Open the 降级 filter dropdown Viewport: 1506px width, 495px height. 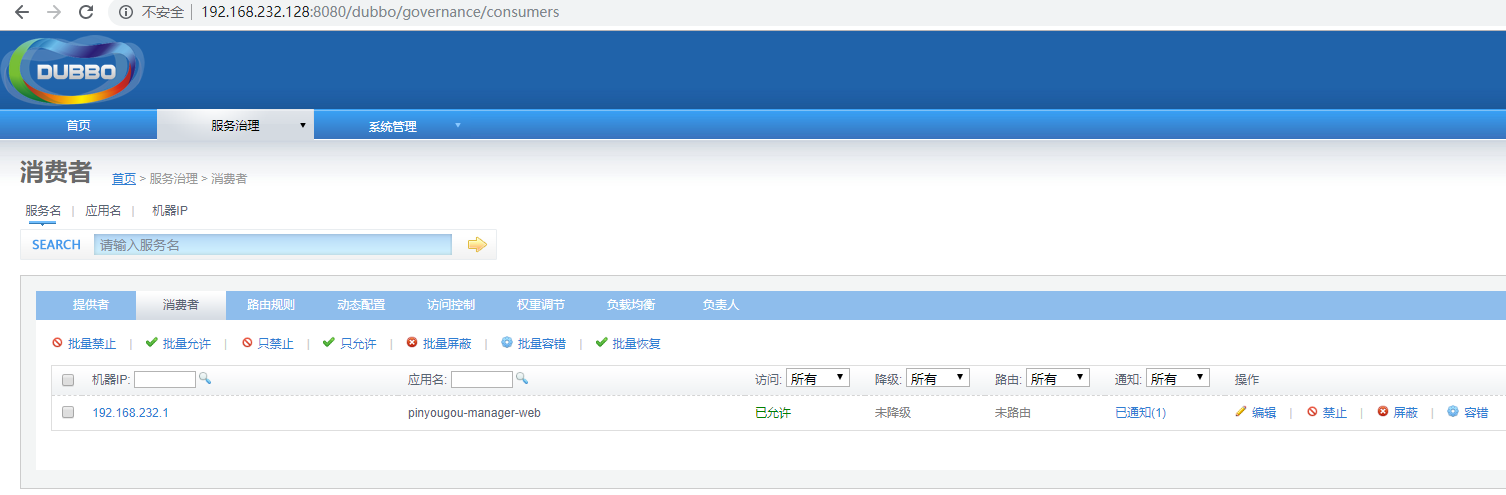click(x=938, y=378)
